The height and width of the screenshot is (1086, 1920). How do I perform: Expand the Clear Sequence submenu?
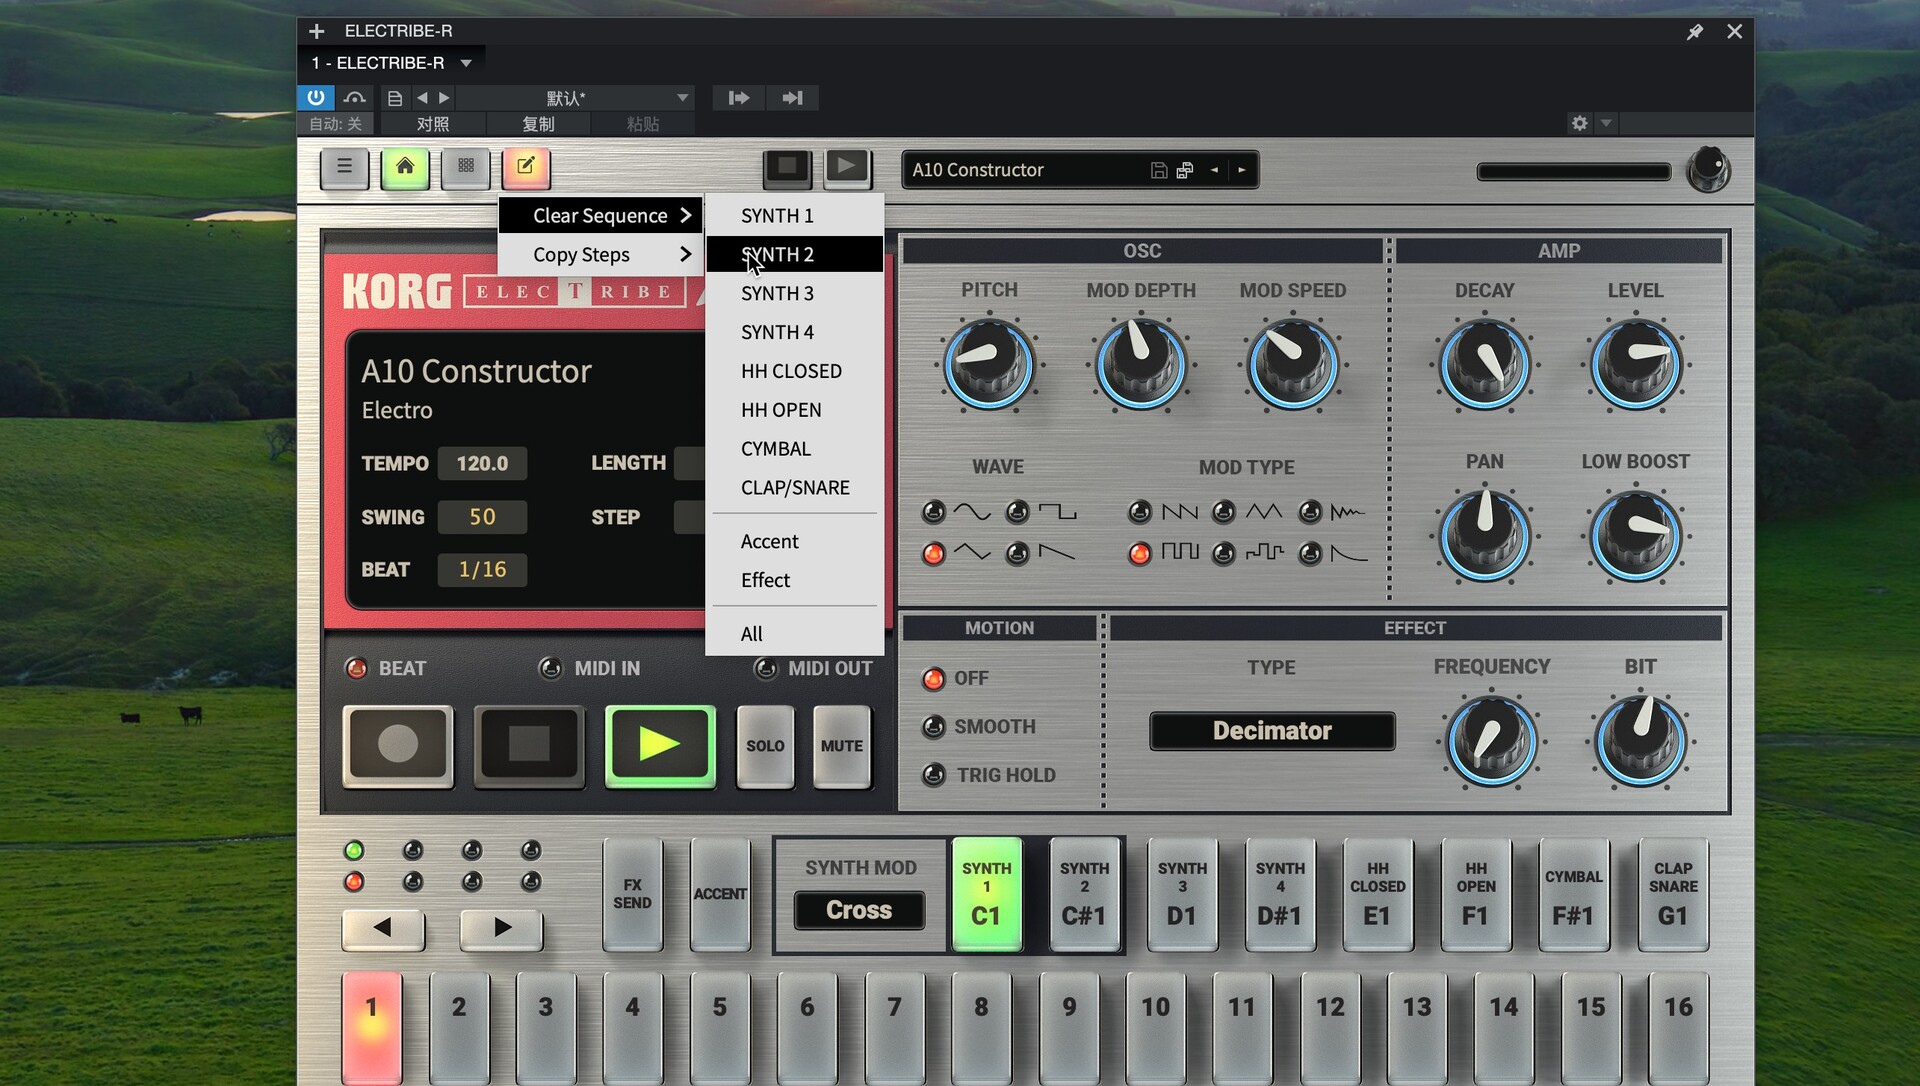[x=600, y=216]
